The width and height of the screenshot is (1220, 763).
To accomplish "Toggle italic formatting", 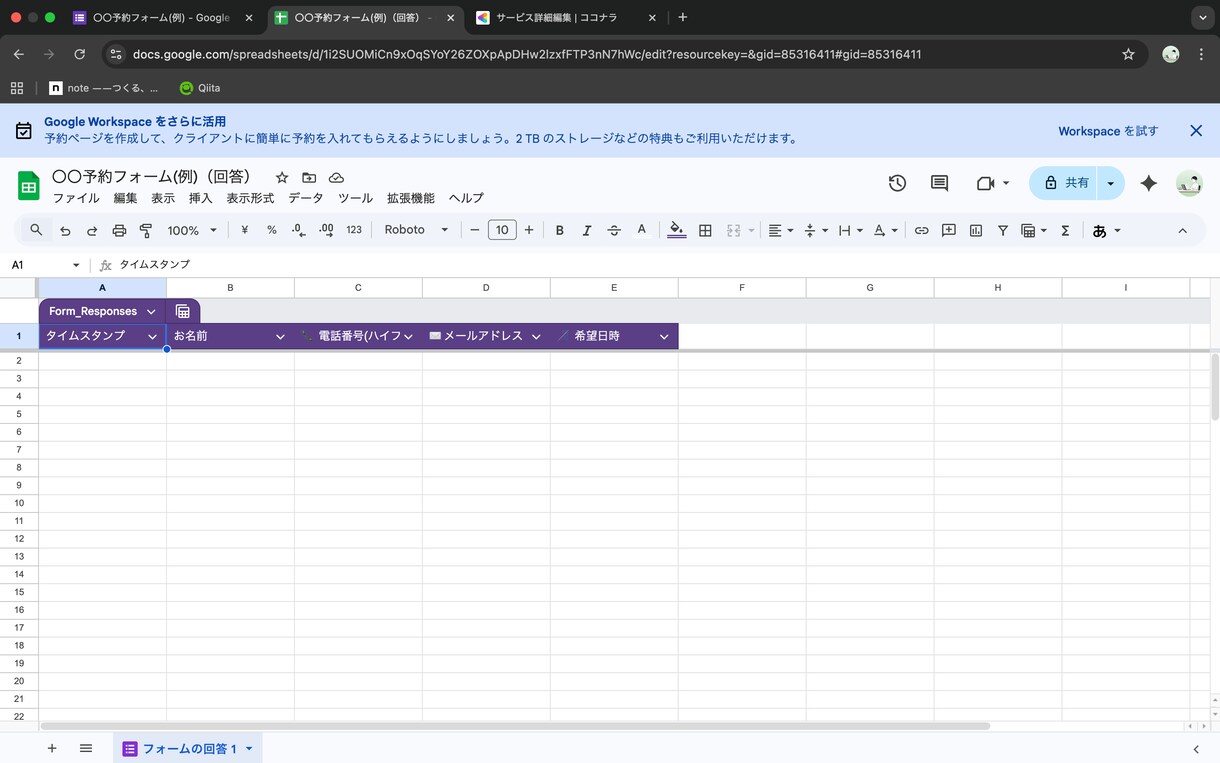I will (x=587, y=230).
